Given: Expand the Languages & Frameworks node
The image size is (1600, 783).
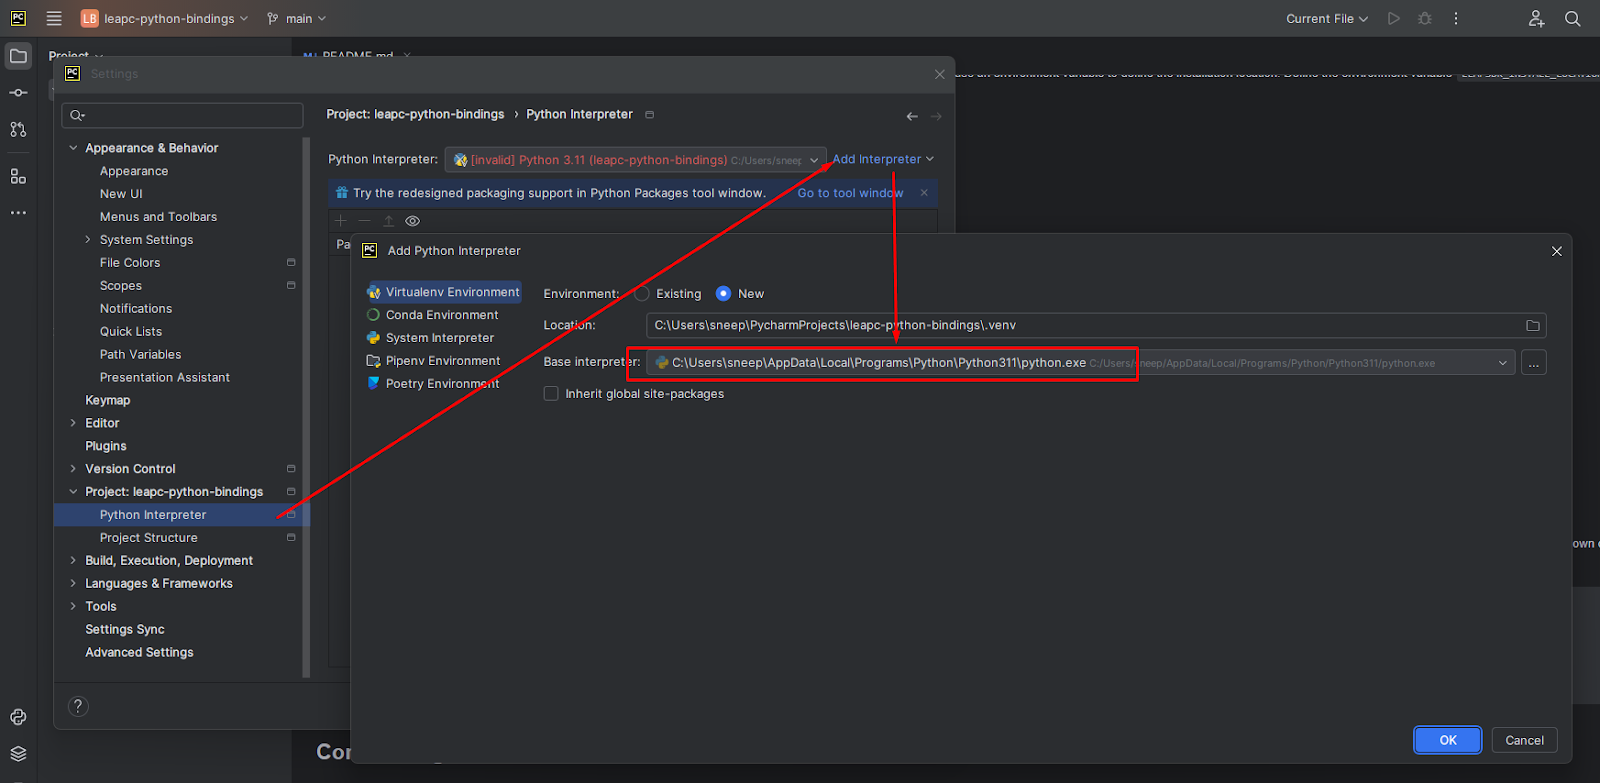Looking at the screenshot, I should coord(73,584).
